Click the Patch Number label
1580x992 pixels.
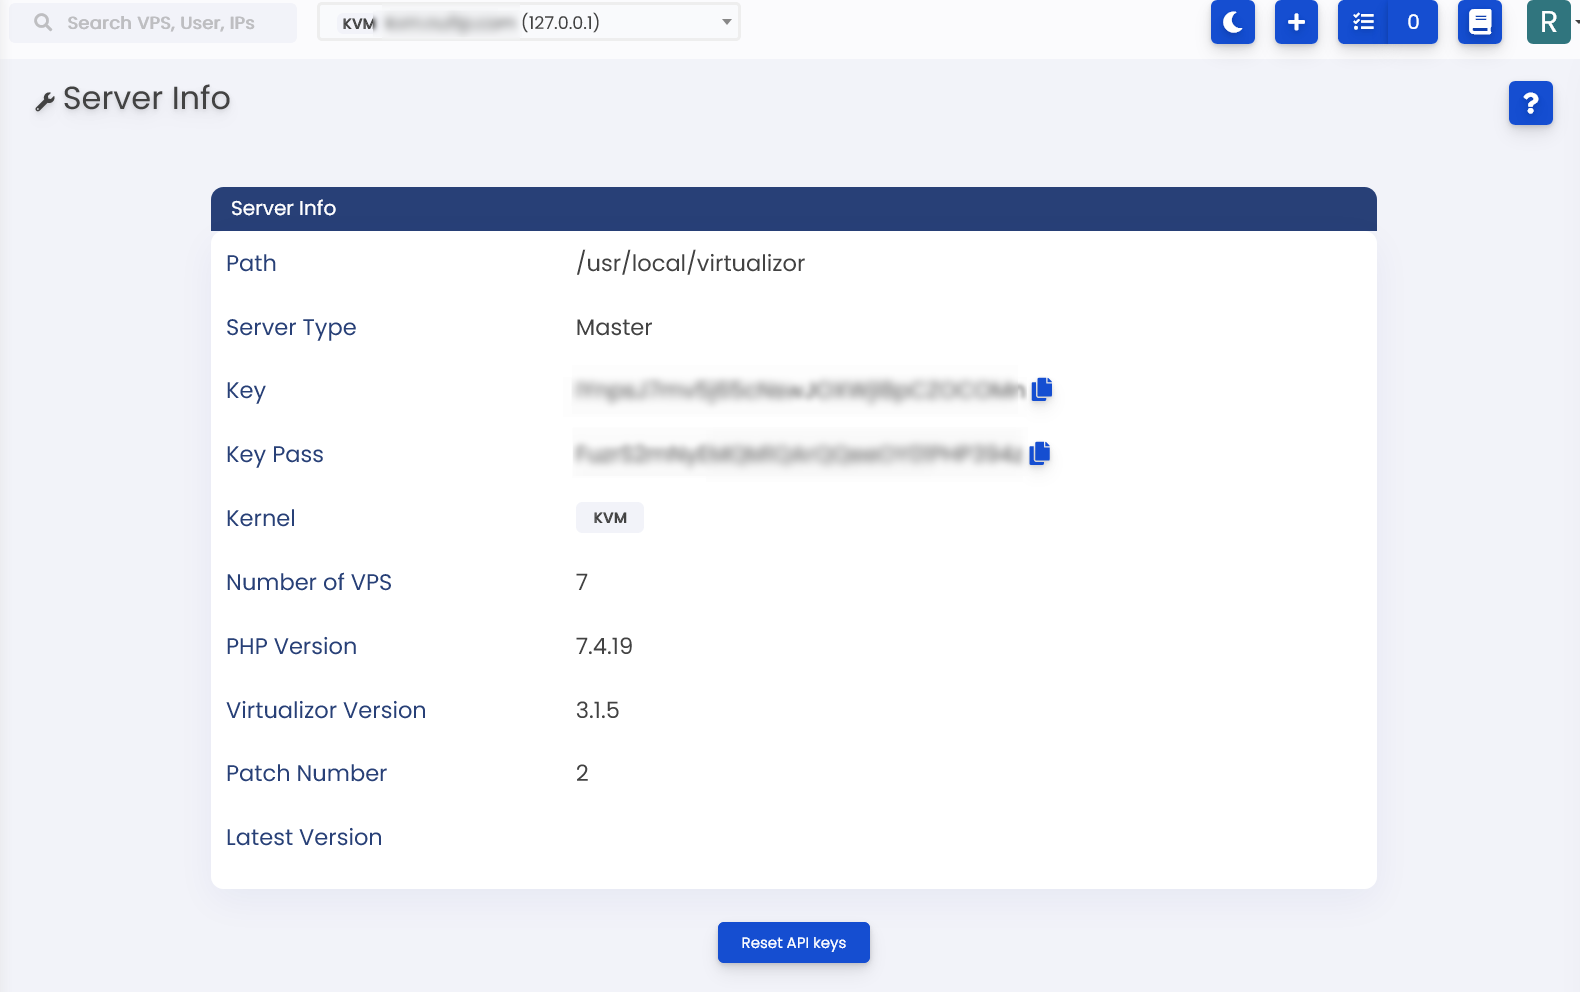point(306,773)
